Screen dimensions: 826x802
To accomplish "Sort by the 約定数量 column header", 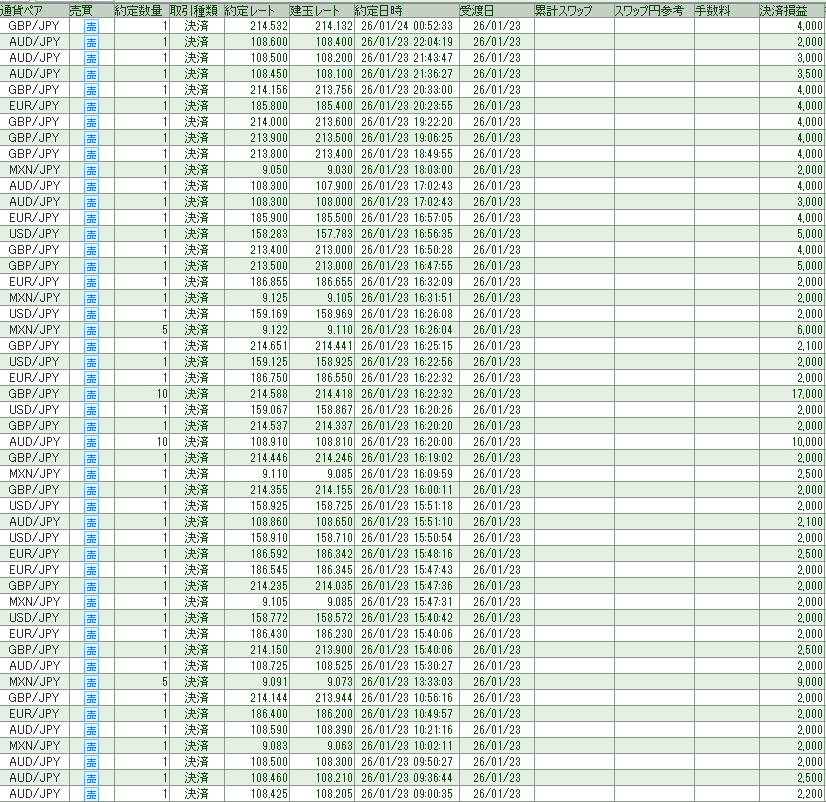I will 139,9.
